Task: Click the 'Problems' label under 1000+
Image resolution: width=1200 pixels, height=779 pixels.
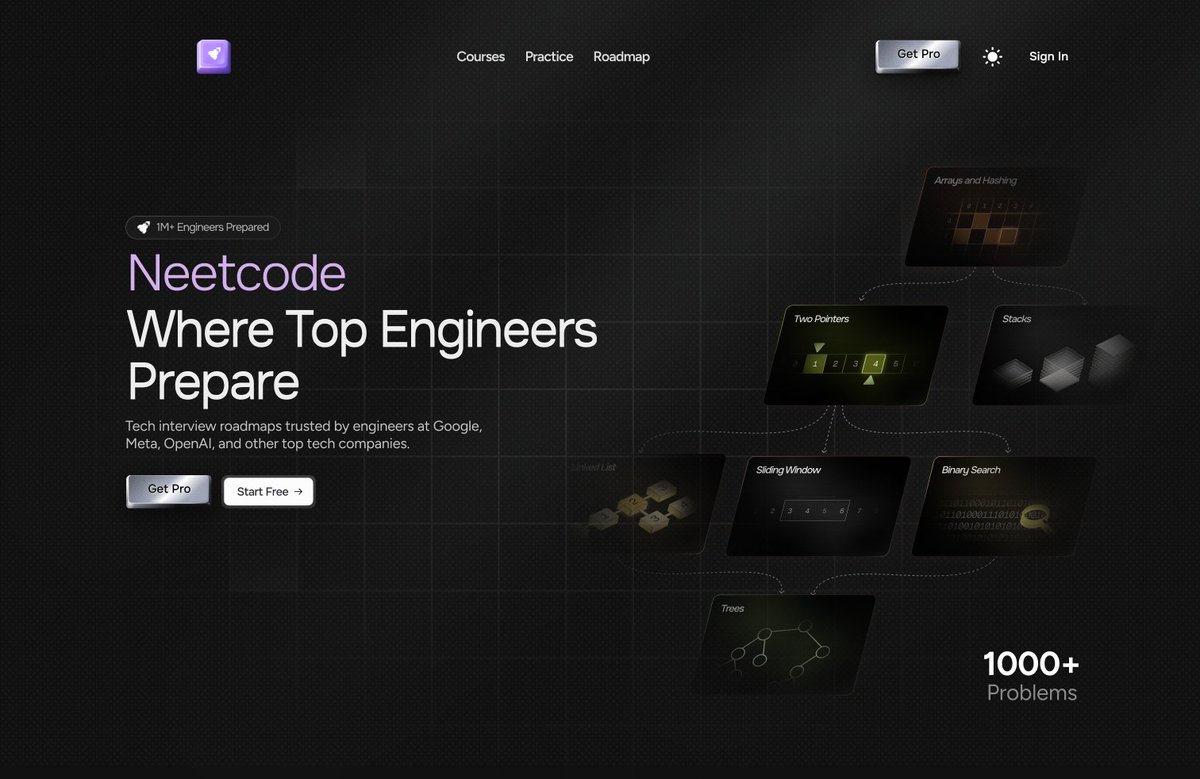Action: 1032,693
